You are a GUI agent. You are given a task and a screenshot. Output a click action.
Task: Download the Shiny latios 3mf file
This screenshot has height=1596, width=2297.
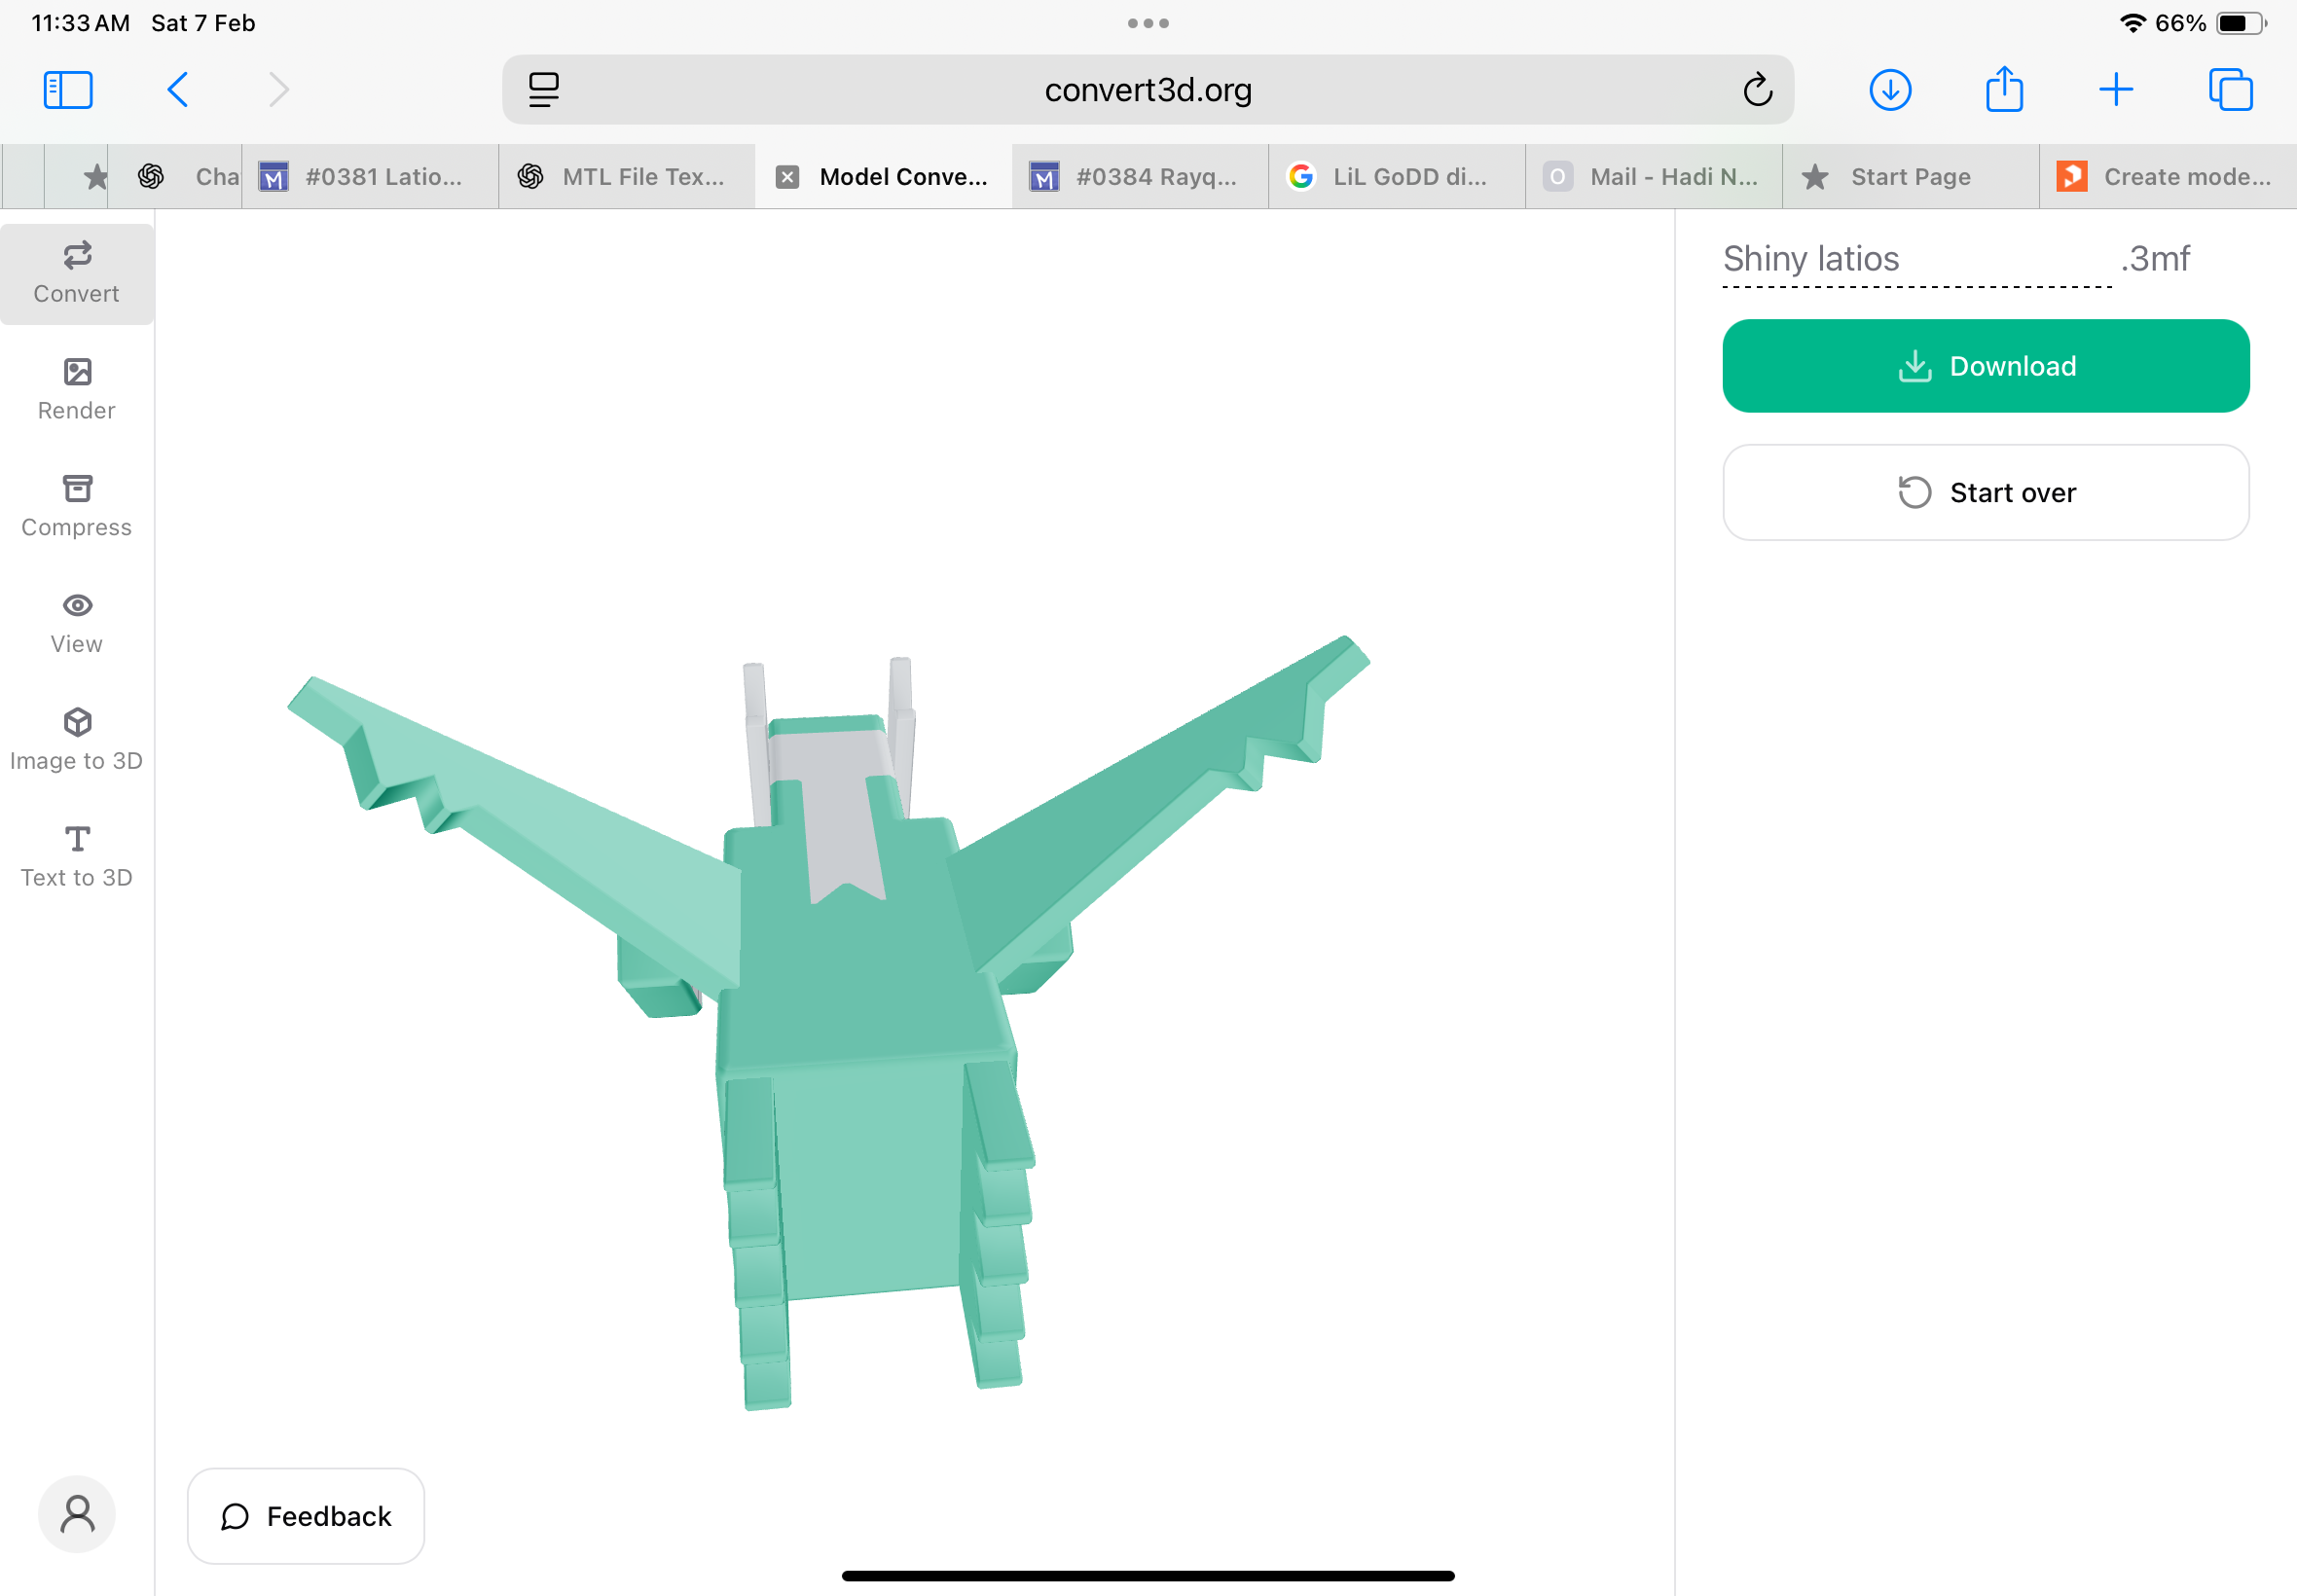pyautogui.click(x=1986, y=366)
